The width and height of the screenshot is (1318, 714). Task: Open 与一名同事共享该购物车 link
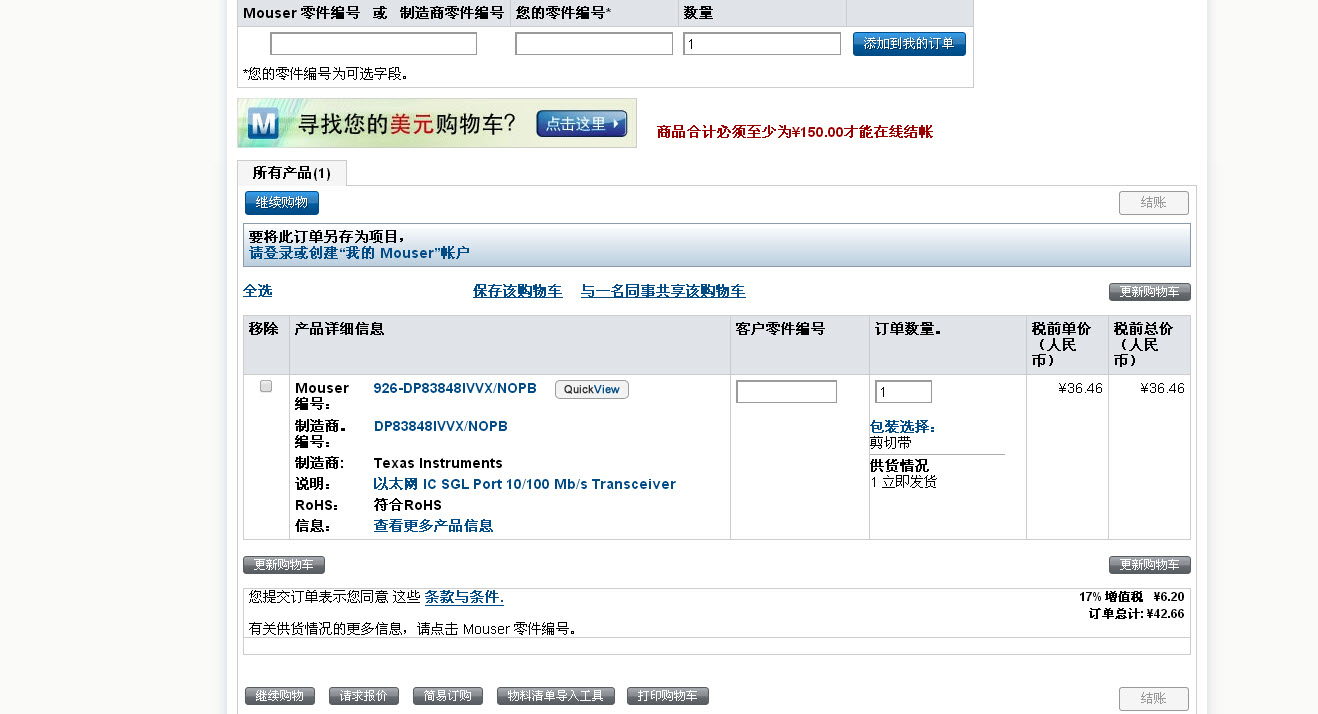click(663, 291)
